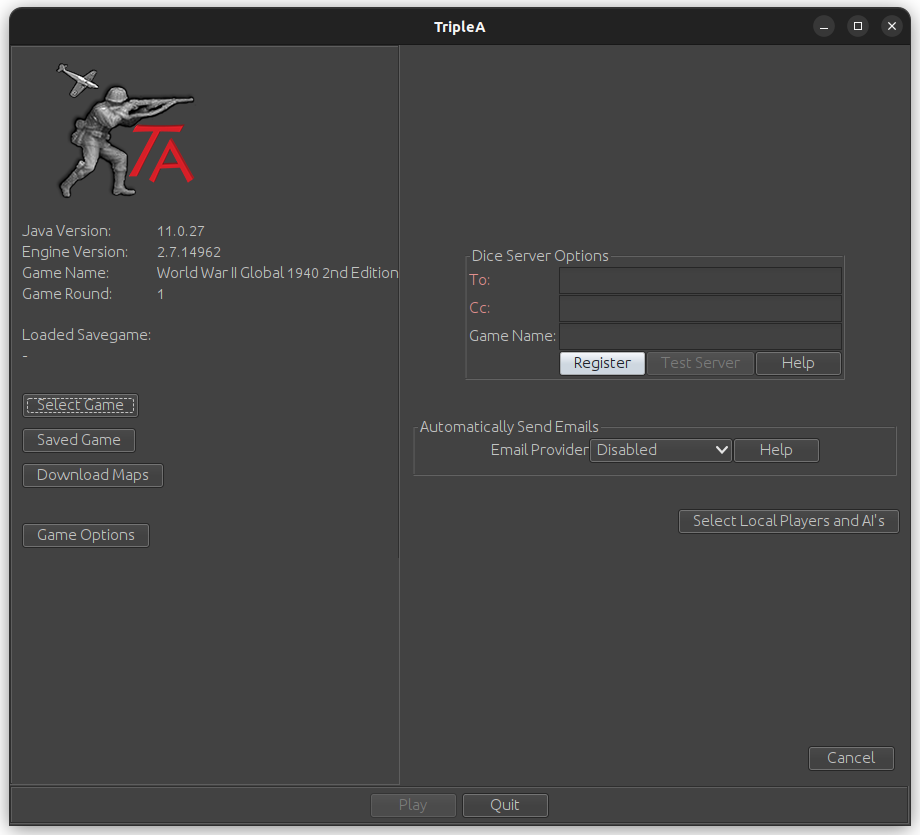Maximize the TripleA window
Viewport: 920px width, 835px height.
pyautogui.click(x=858, y=26)
